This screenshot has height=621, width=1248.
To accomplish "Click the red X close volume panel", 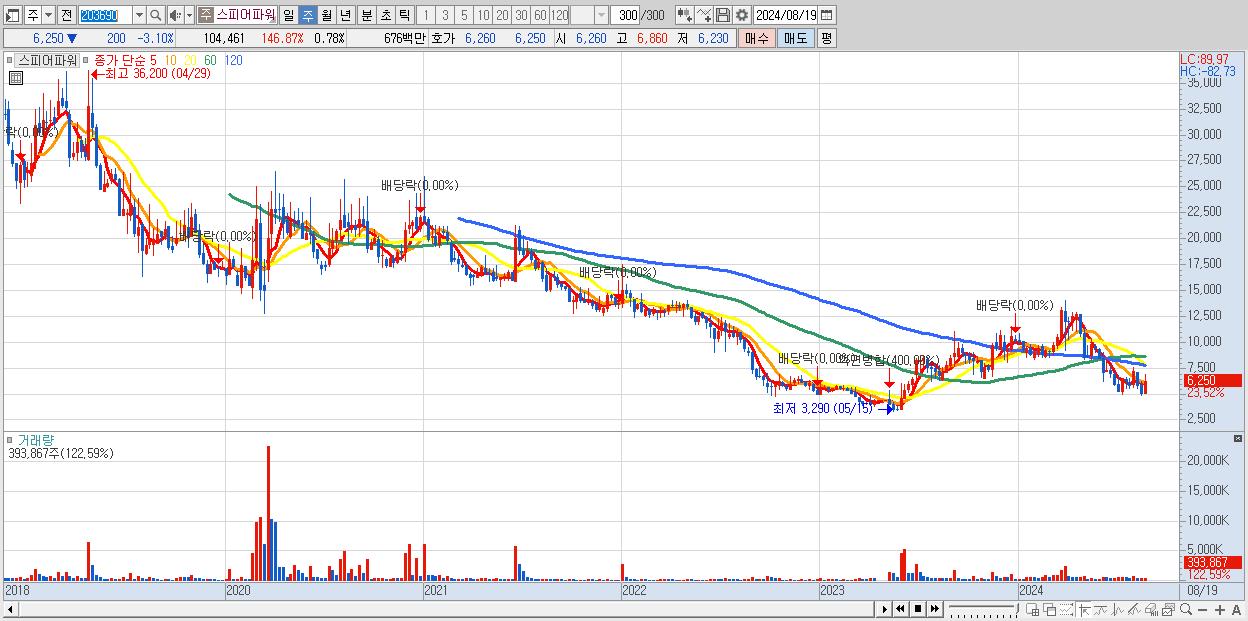I will click(1240, 439).
